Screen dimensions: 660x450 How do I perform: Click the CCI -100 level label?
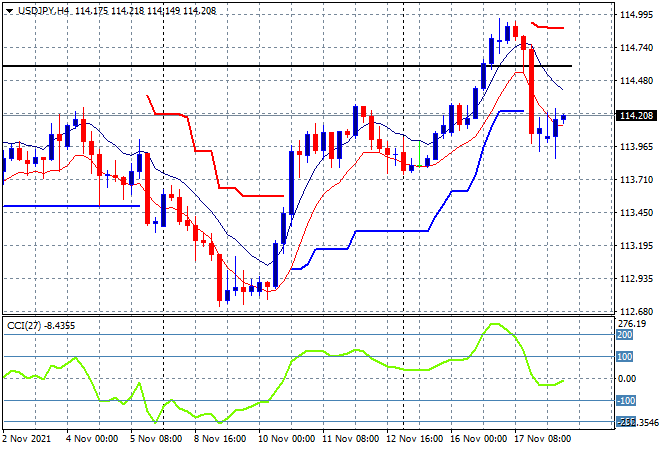tap(626, 400)
